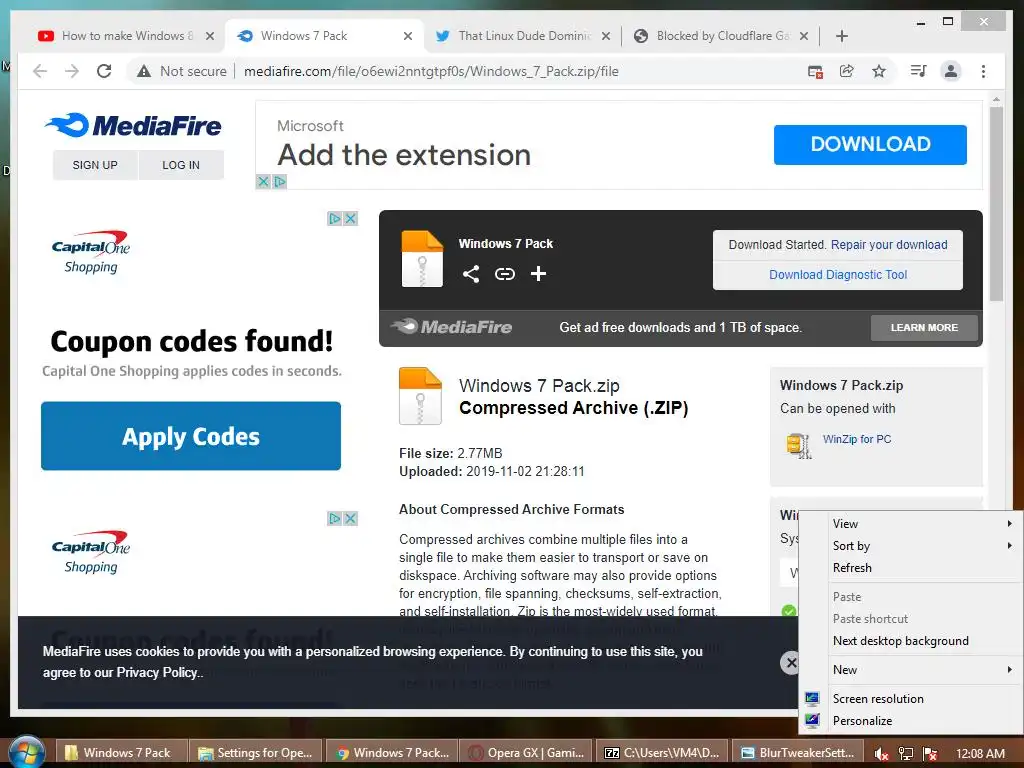Close the YouTube tab

pos(210,36)
